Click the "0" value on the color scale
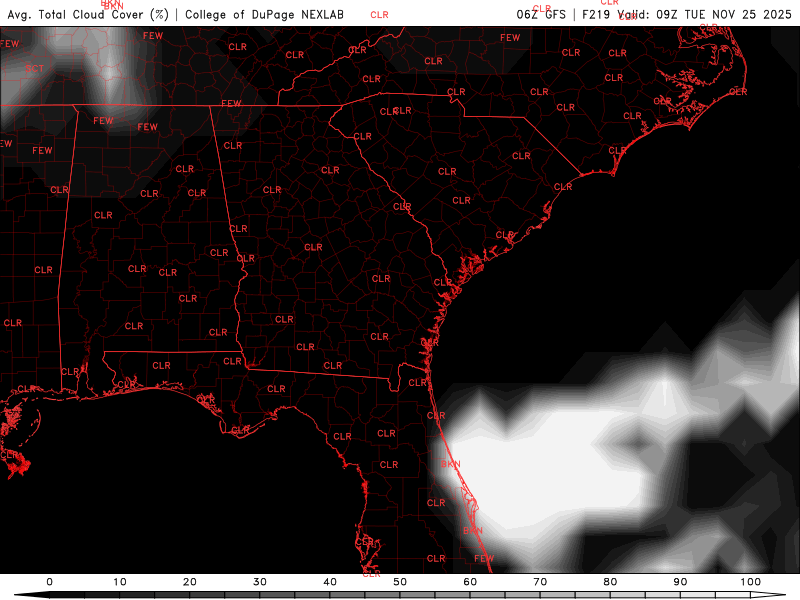800x600 pixels. pyautogui.click(x=49, y=582)
